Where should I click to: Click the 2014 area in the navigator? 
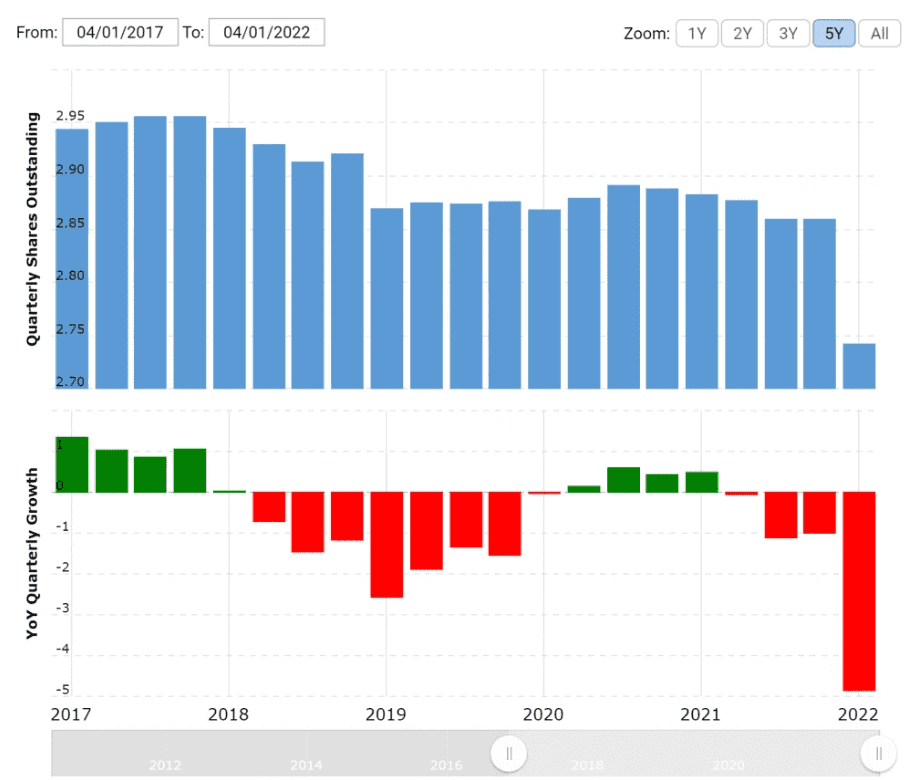tap(305, 765)
